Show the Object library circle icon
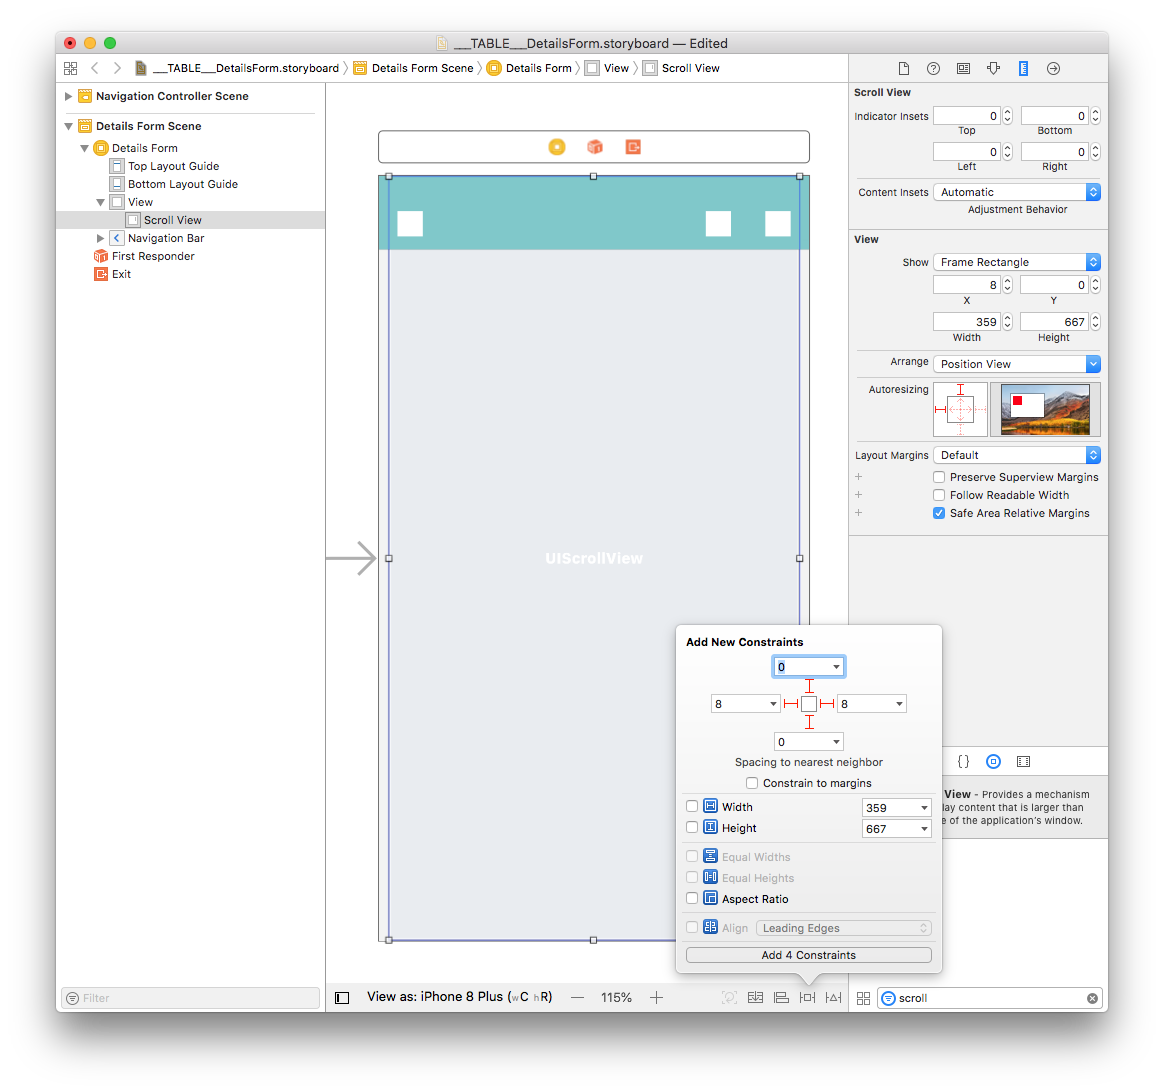The width and height of the screenshot is (1164, 1092). [x=993, y=762]
